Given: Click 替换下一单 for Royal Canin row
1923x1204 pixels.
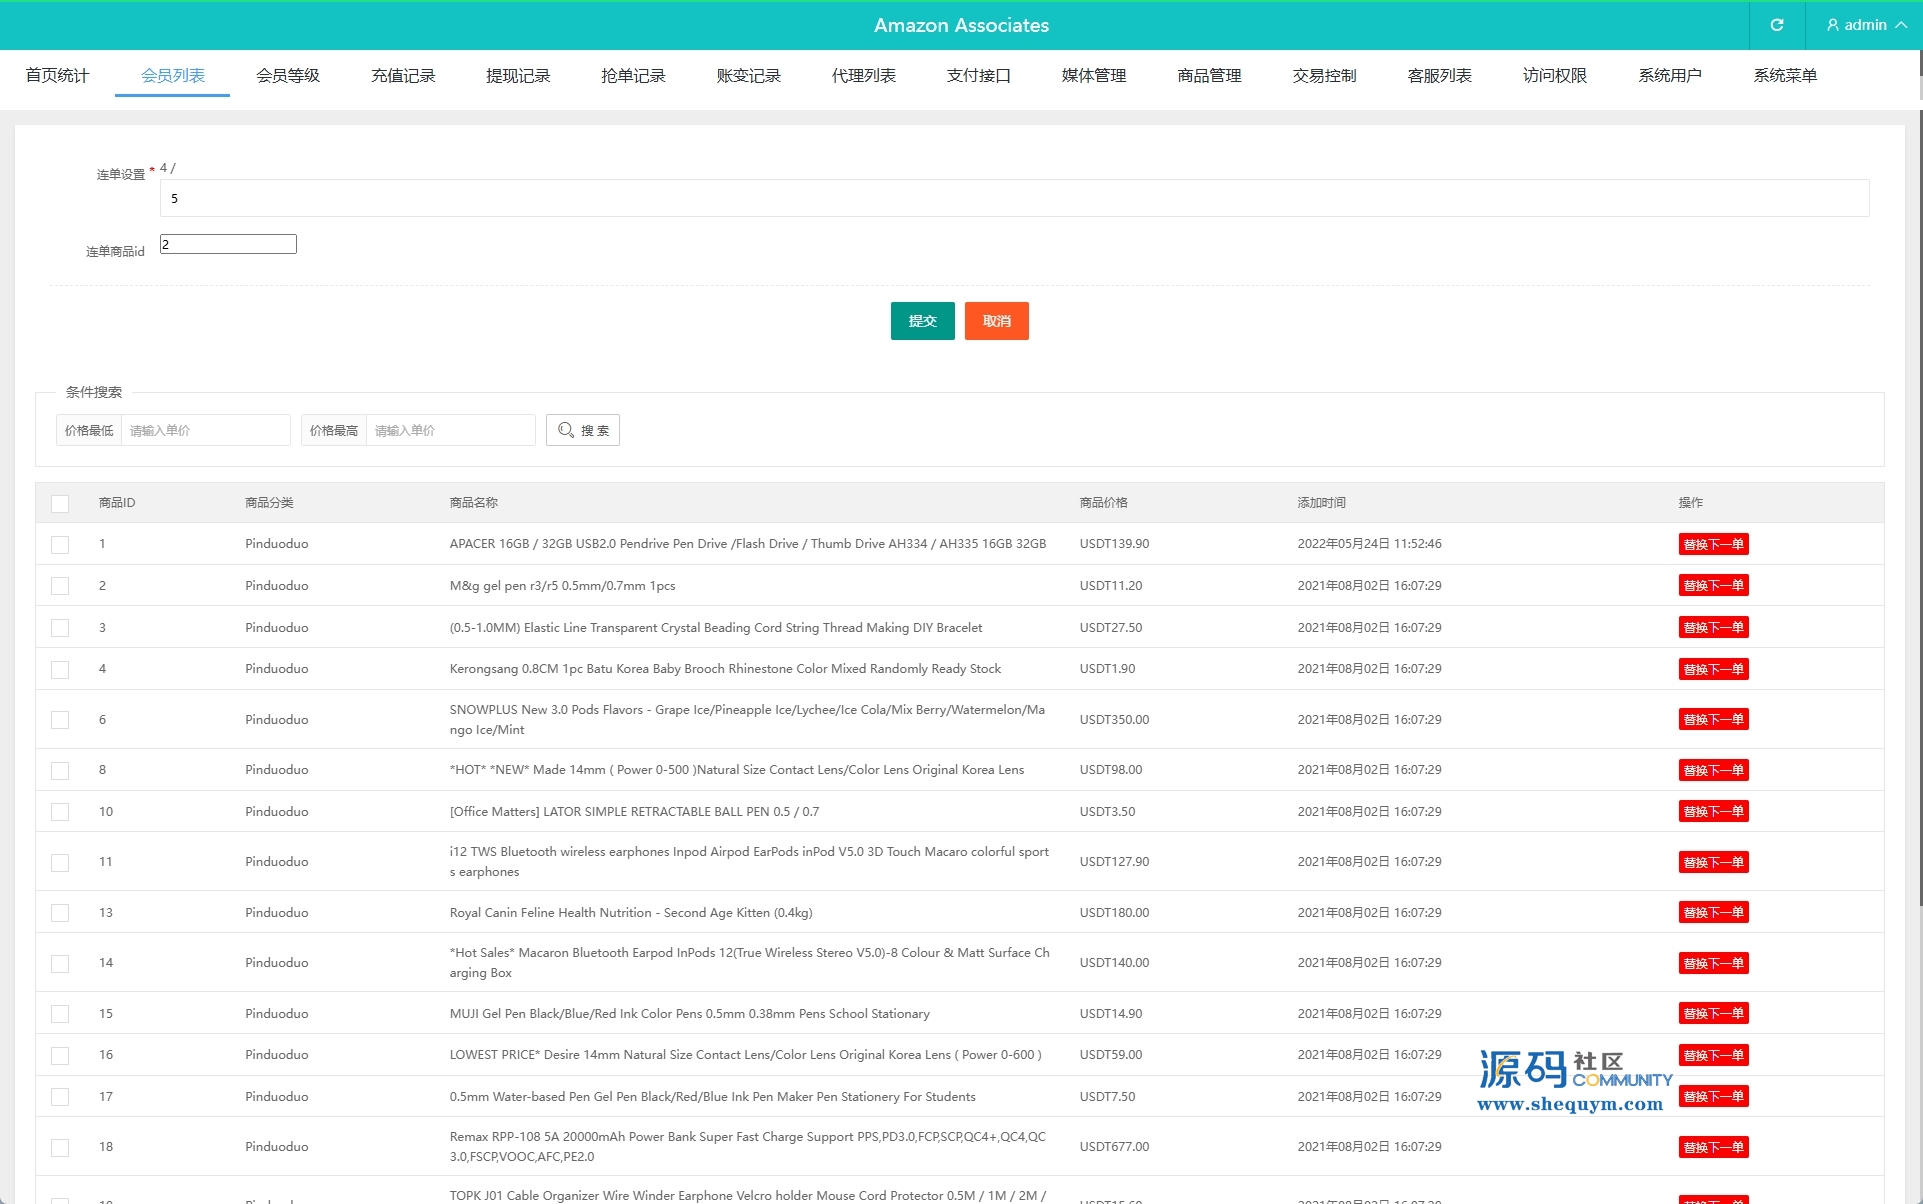Looking at the screenshot, I should [x=1713, y=912].
